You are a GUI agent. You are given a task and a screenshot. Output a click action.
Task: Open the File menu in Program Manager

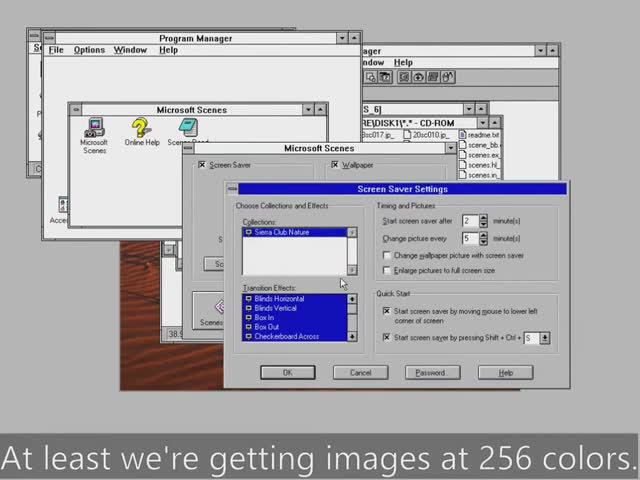(56, 50)
